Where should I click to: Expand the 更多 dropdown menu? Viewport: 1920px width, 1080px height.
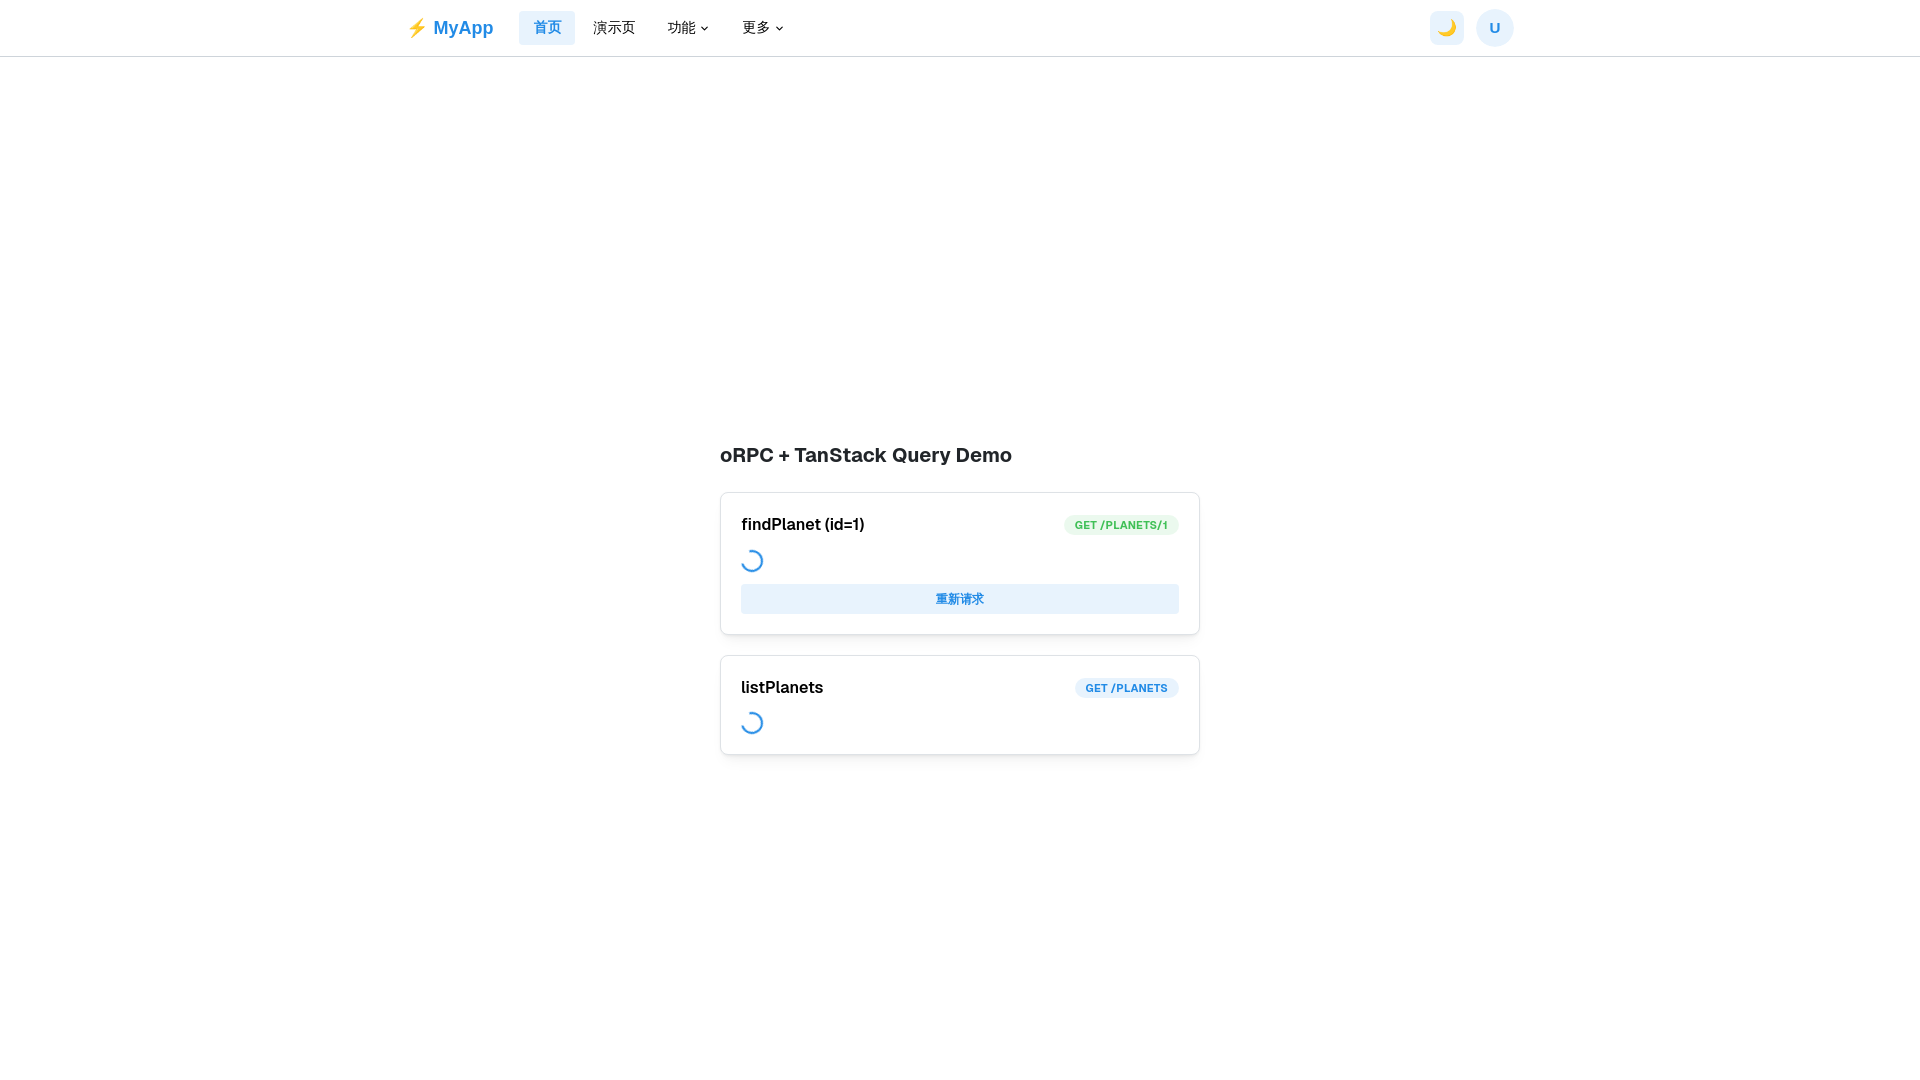coord(763,28)
